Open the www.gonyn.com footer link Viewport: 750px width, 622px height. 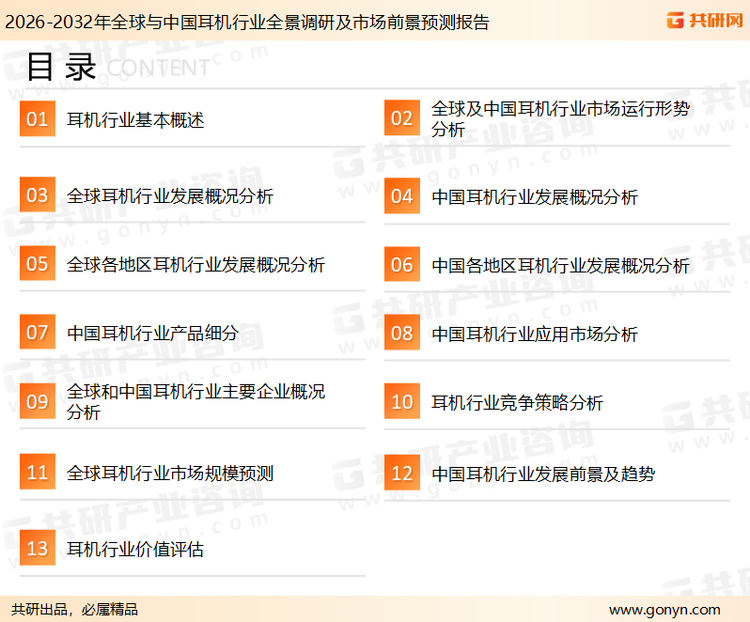pos(665,610)
